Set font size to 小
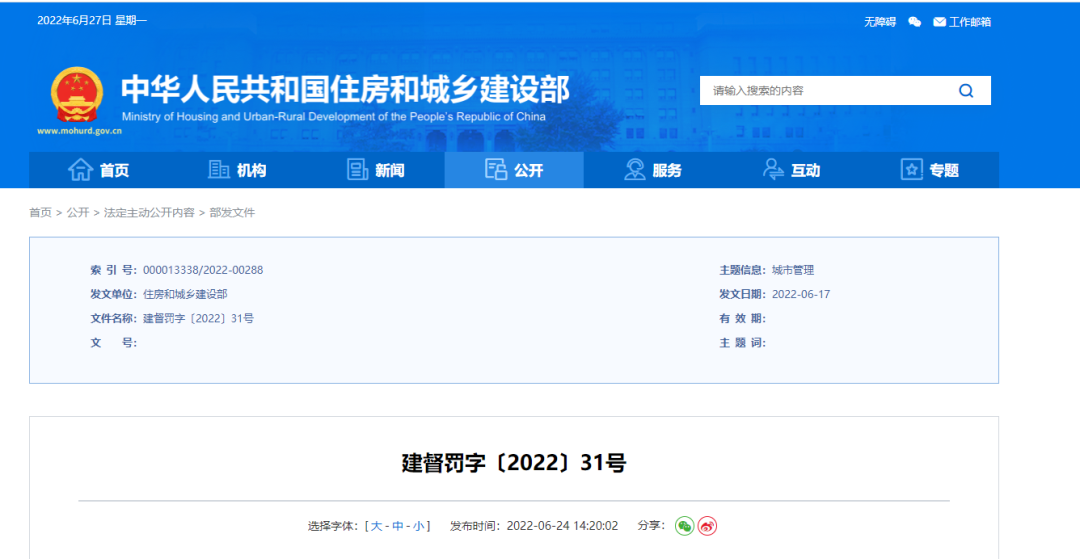This screenshot has width=1080, height=559. coord(418,526)
